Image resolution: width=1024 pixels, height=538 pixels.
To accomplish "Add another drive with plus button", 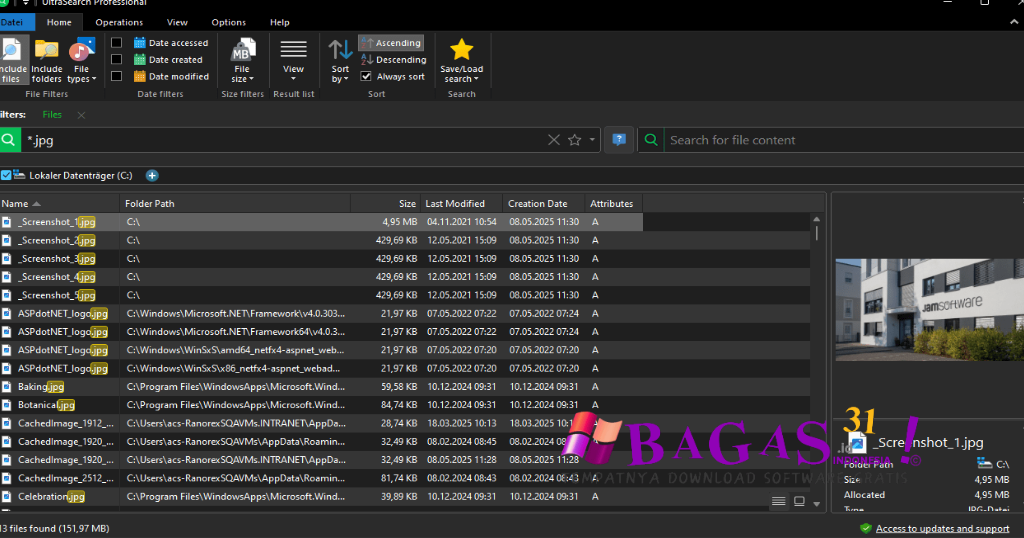I will click(x=152, y=175).
